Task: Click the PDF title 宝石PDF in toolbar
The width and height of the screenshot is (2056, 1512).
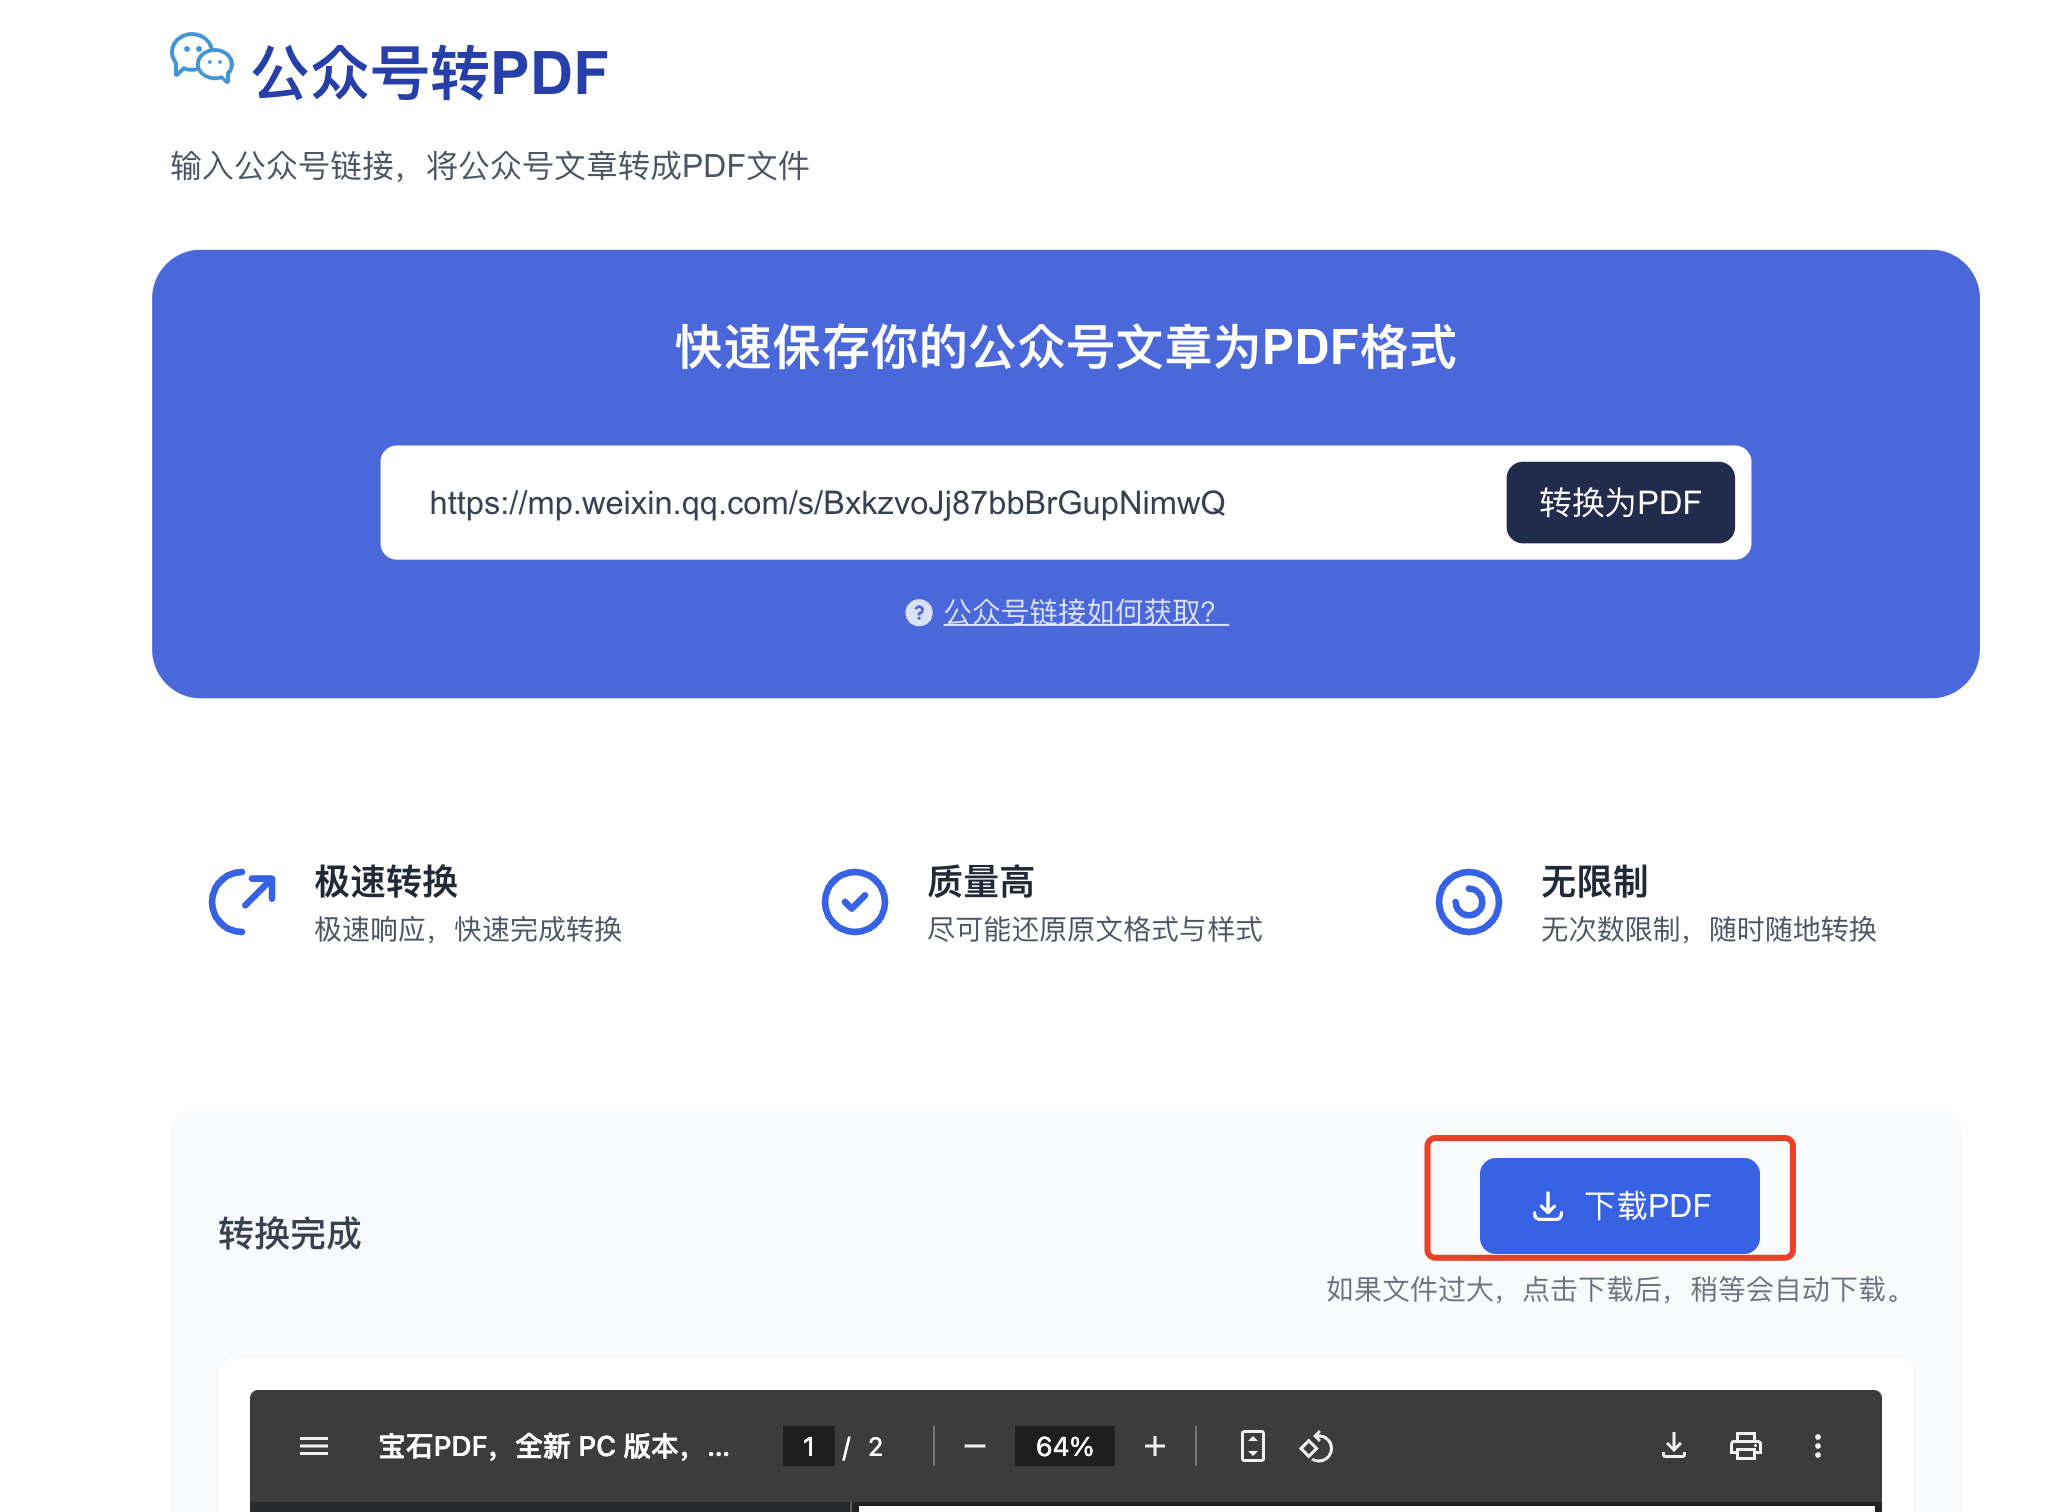Action: point(555,1445)
